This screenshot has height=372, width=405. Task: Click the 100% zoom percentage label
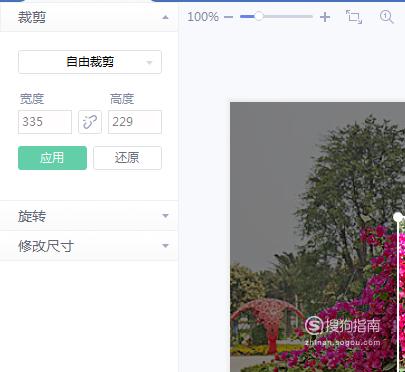pos(203,17)
